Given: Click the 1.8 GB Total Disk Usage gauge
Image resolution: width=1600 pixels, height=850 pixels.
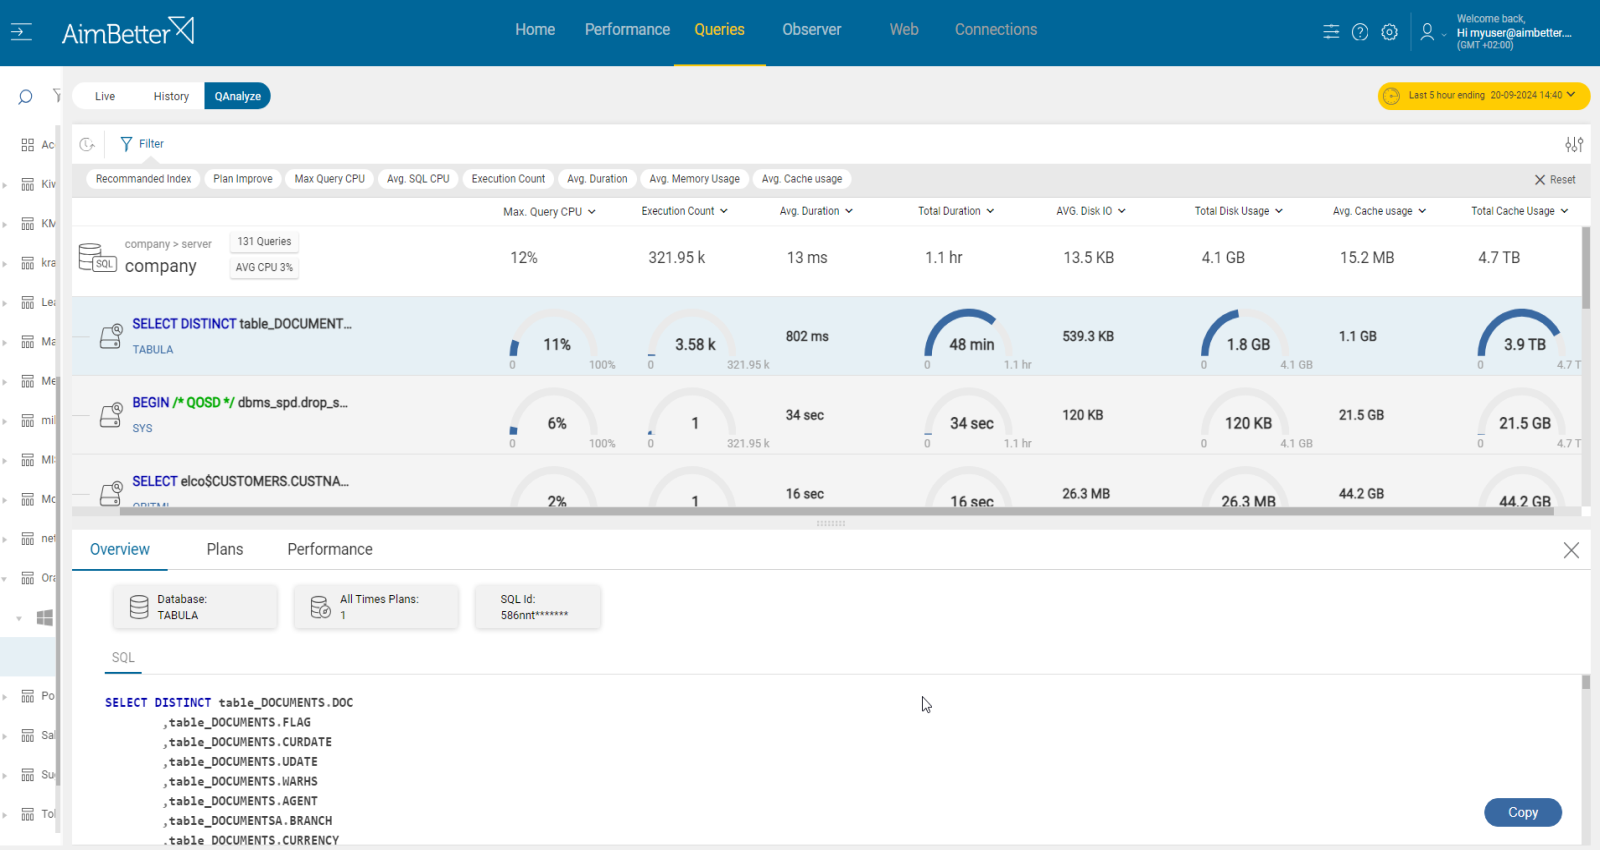Looking at the screenshot, I should pyautogui.click(x=1247, y=337).
